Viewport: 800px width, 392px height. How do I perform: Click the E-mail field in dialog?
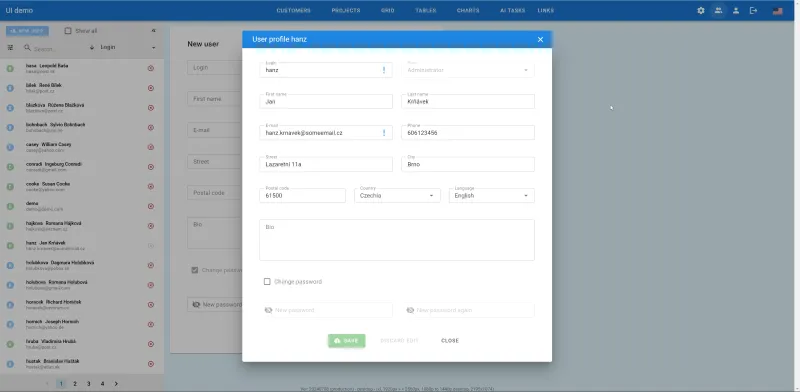pos(326,133)
